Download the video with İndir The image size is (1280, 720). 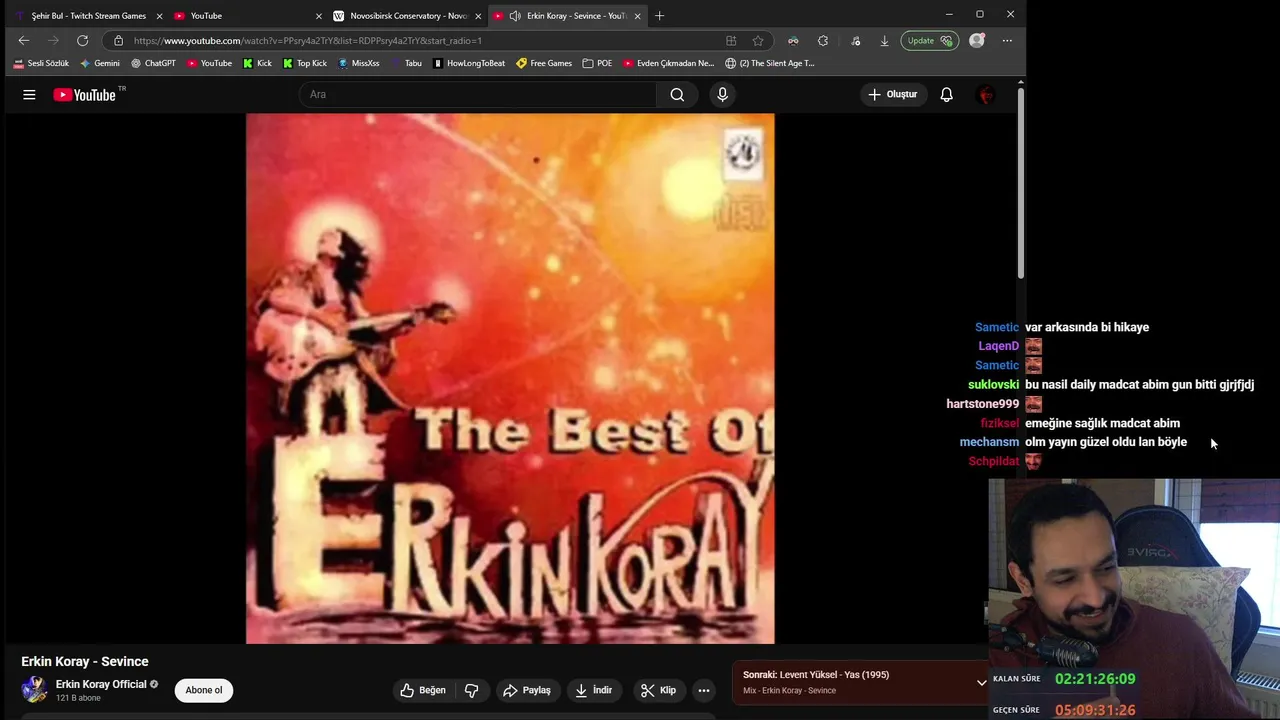594,690
